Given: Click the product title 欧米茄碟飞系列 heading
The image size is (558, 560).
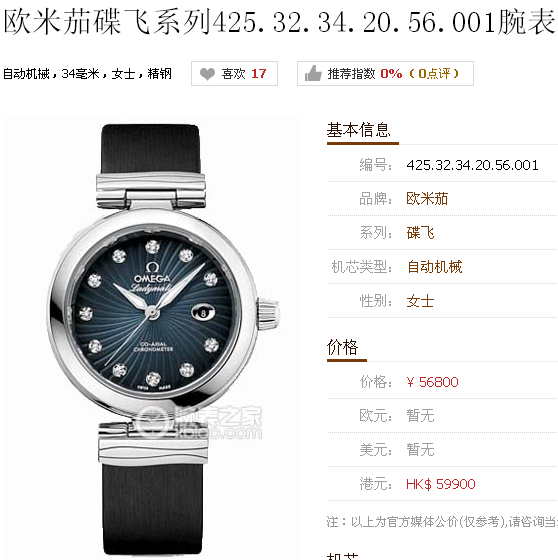Looking at the screenshot, I should [x=279, y=22].
